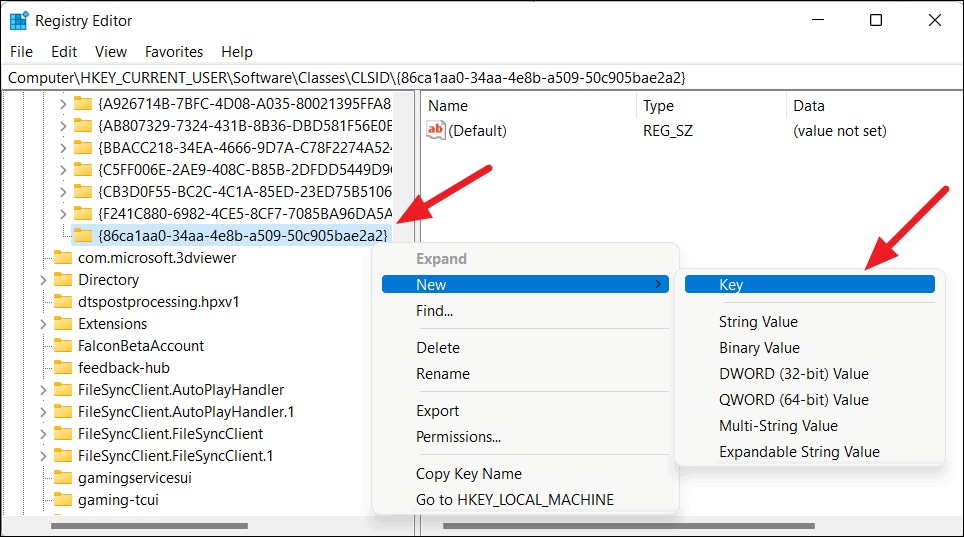
Task: Click folder icon next to Extensions
Action: [63, 324]
